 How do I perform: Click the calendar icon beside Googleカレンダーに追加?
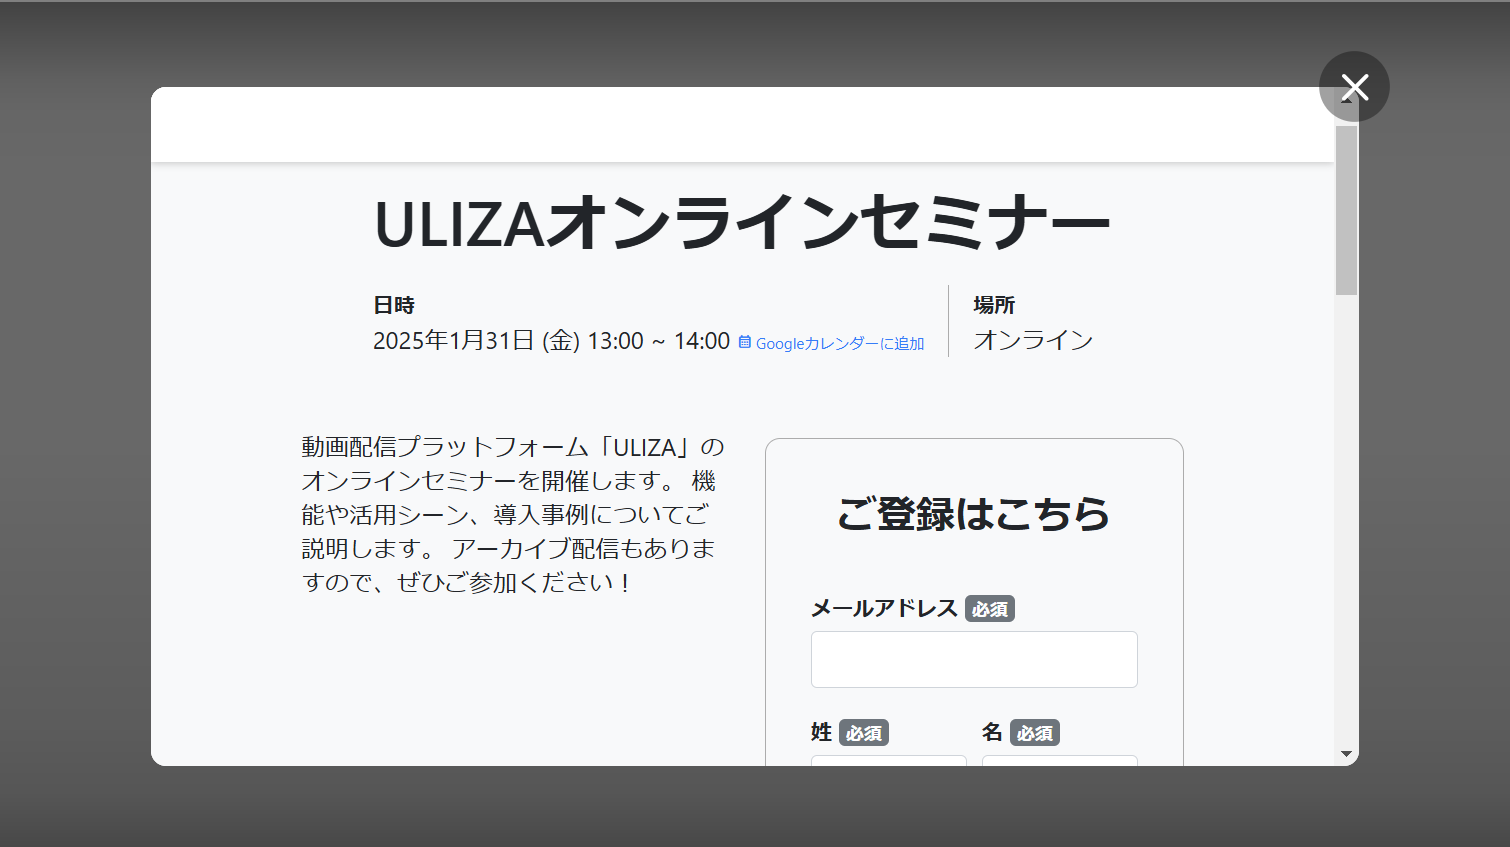click(x=745, y=342)
